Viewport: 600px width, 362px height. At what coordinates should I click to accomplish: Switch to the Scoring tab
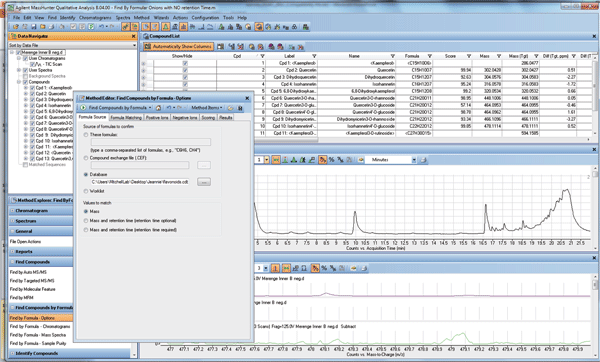click(208, 117)
